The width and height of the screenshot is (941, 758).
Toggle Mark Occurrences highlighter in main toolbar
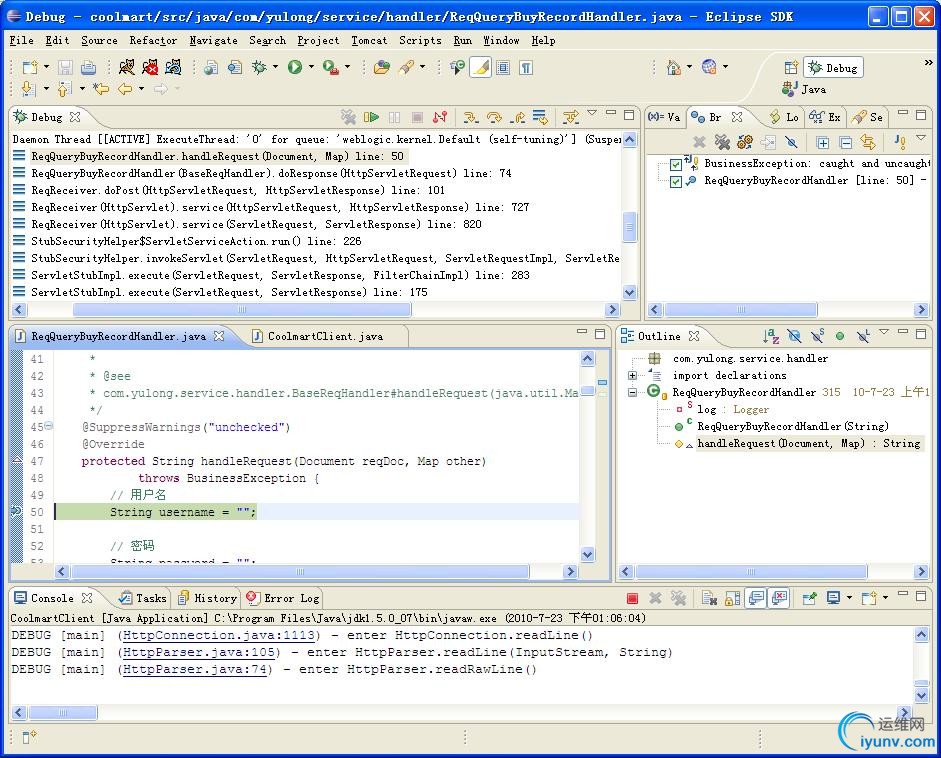pyautogui.click(x=480, y=67)
